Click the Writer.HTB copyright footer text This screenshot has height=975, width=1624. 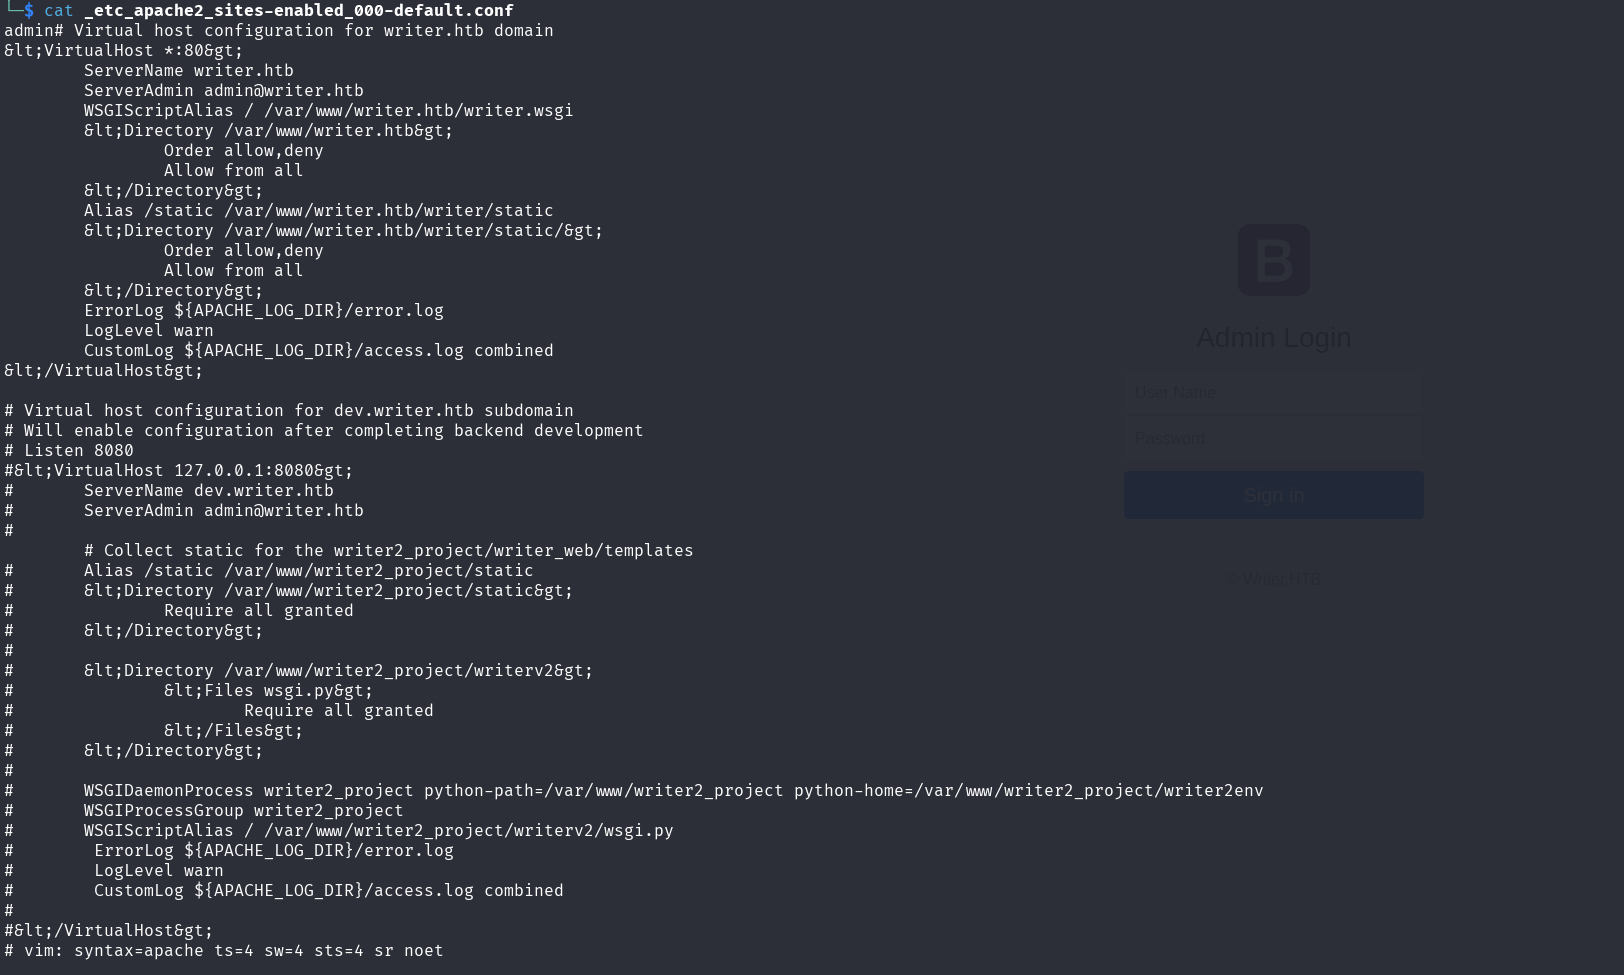point(1273,579)
